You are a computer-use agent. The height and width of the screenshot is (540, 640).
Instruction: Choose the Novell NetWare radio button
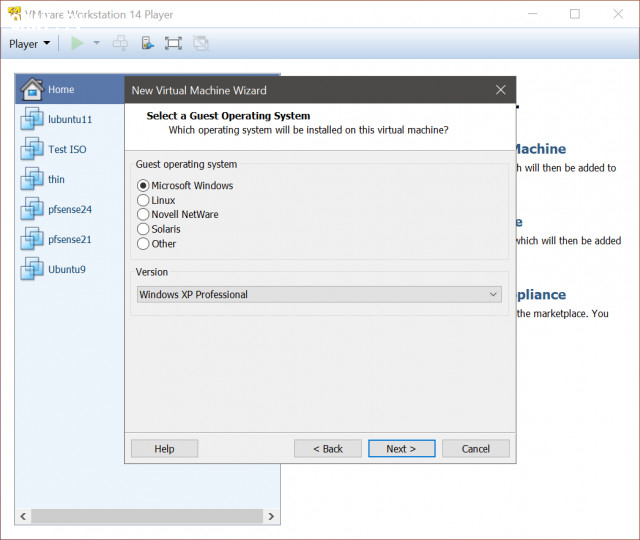pos(143,215)
